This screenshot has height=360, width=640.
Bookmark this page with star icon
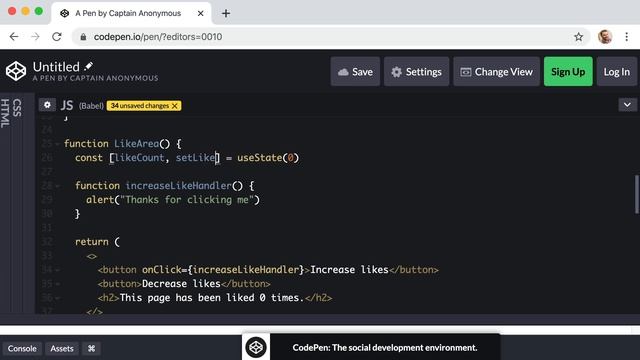(578, 37)
